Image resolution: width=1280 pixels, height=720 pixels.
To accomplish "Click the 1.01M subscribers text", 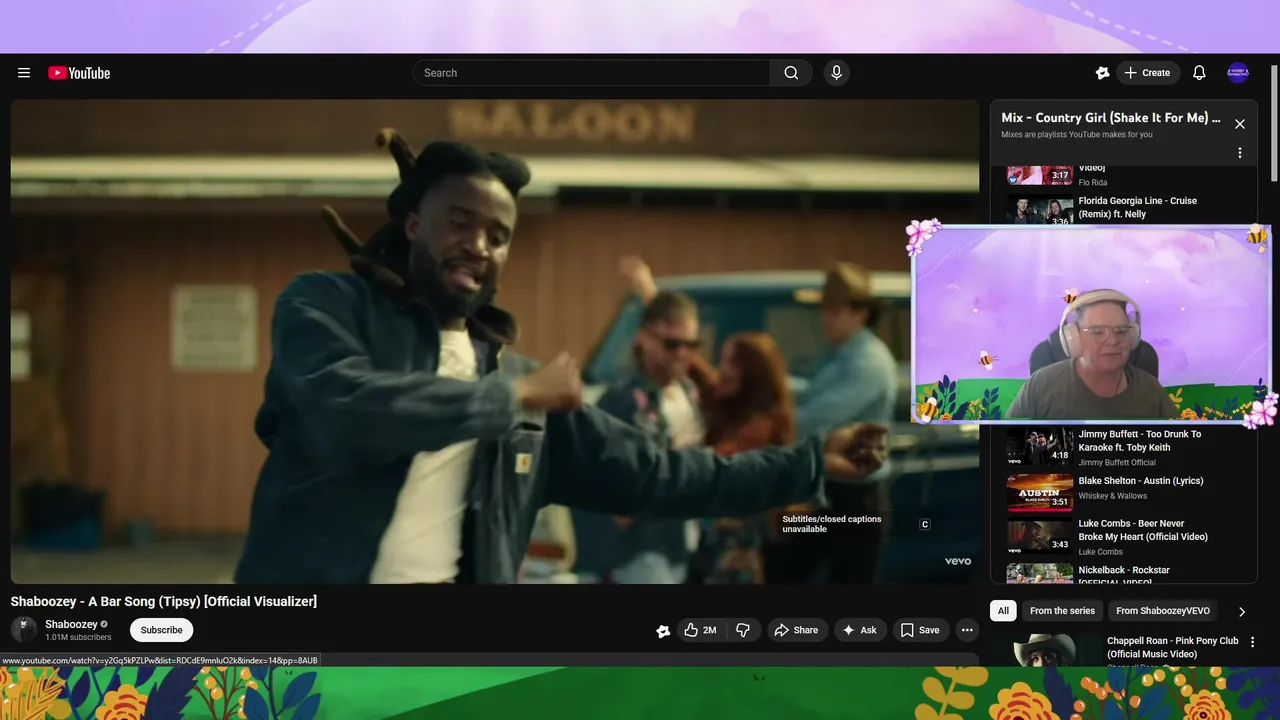I will [x=78, y=637].
